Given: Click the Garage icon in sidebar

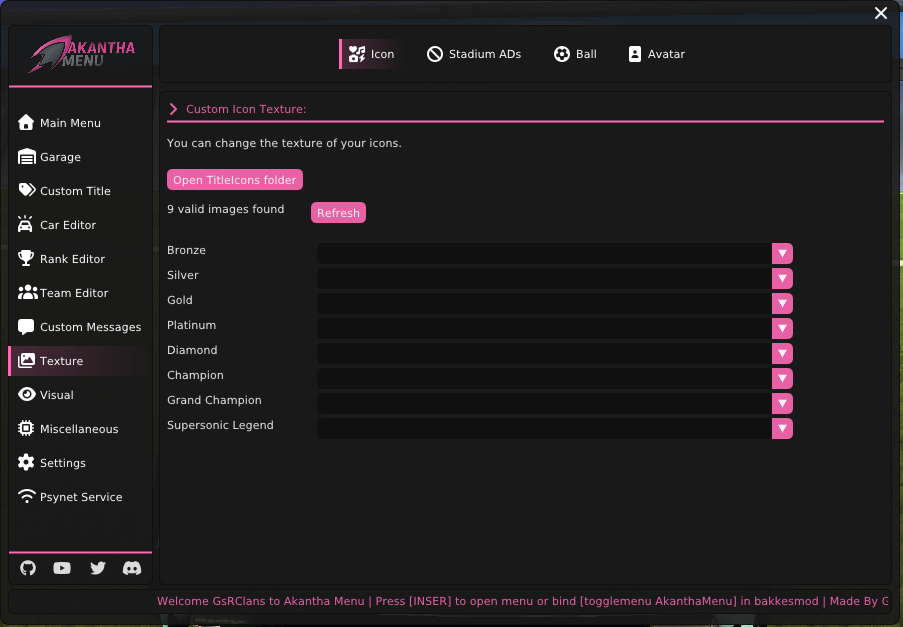Looking at the screenshot, I should tap(26, 157).
